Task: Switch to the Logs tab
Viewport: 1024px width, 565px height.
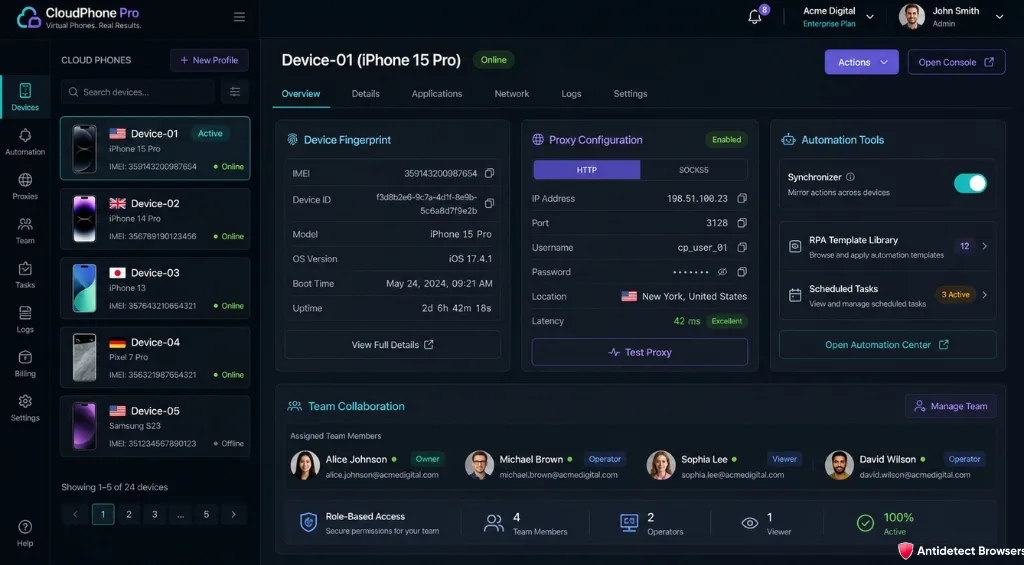Action: (x=571, y=94)
